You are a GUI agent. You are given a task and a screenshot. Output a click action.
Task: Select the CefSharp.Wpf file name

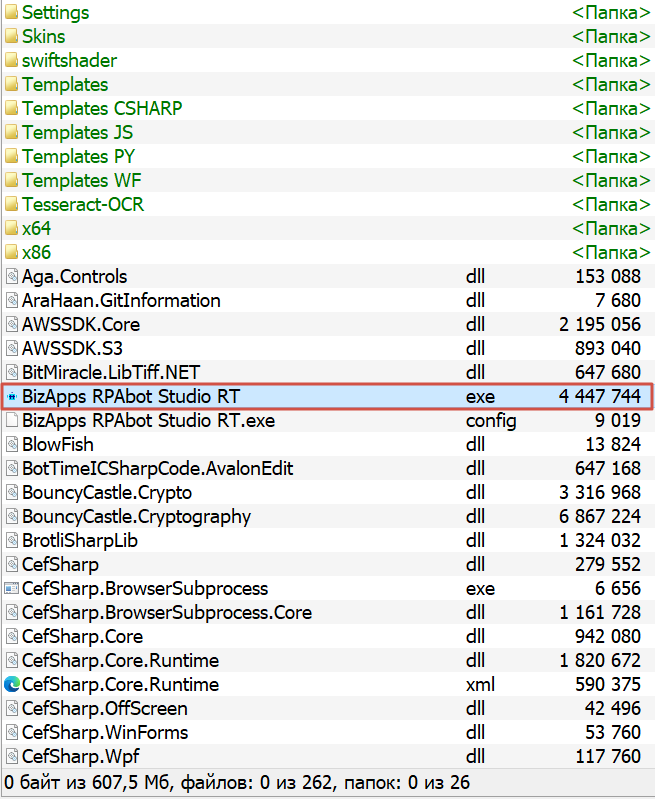81,757
